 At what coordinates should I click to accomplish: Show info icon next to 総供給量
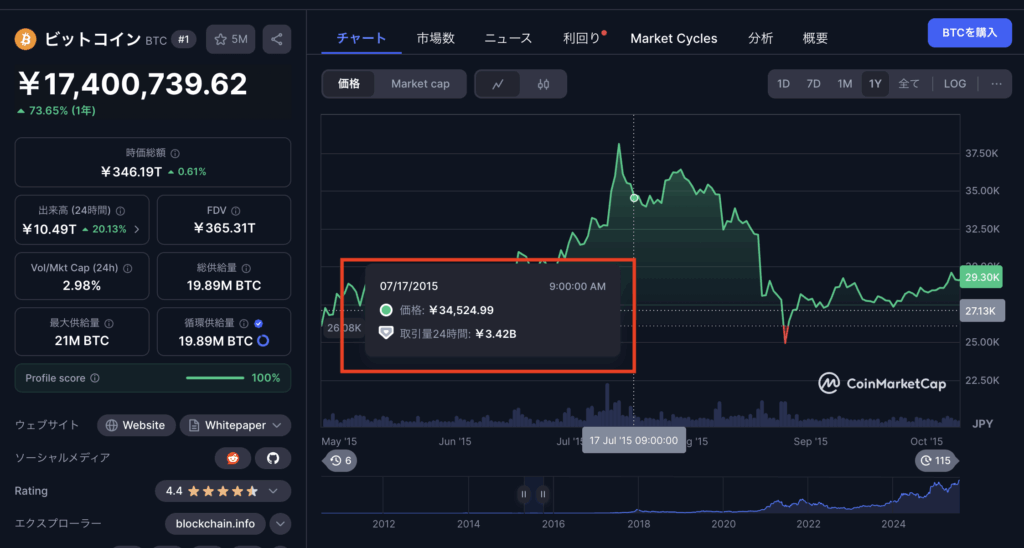pos(246,268)
